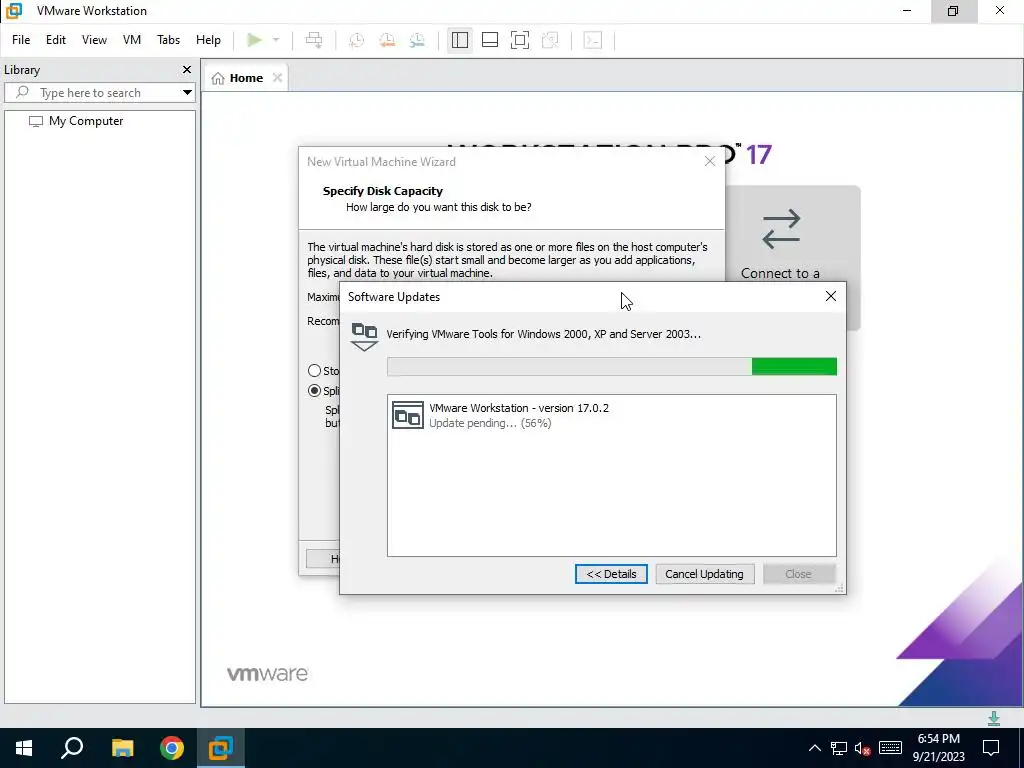Screen dimensions: 1024x768
Task: Open the power options dropdown arrow
Action: [x=276, y=40]
